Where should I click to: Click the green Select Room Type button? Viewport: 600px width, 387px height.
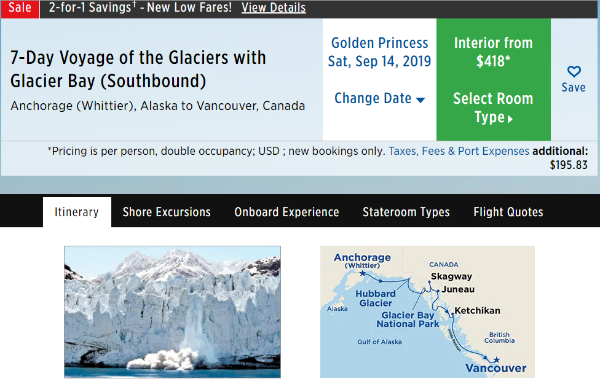[494, 79]
